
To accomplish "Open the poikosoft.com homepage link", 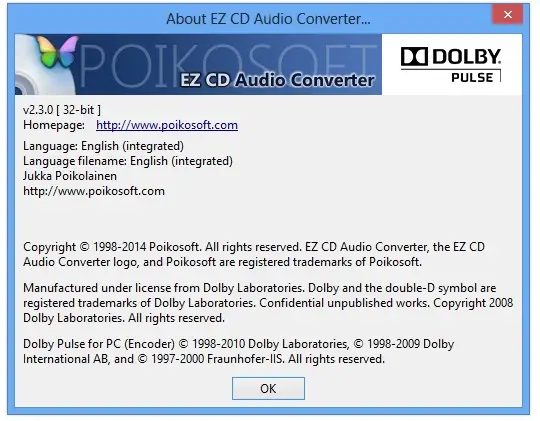I will point(167,125).
